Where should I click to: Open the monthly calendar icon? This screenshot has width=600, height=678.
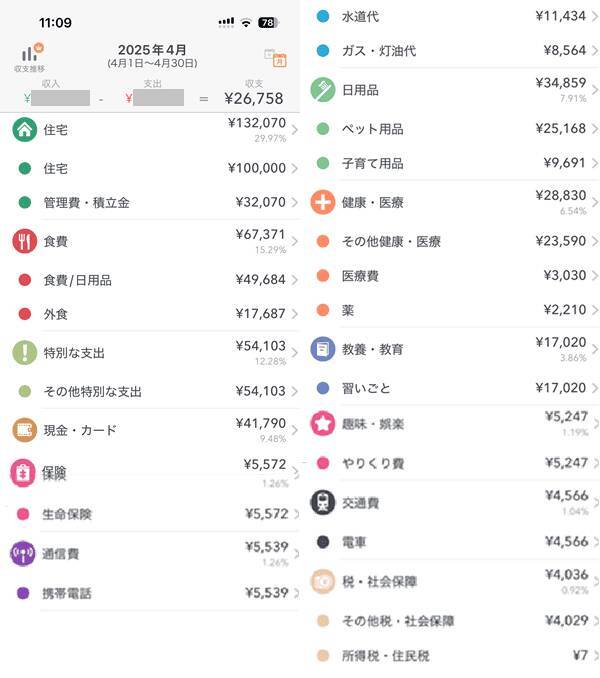(x=274, y=58)
